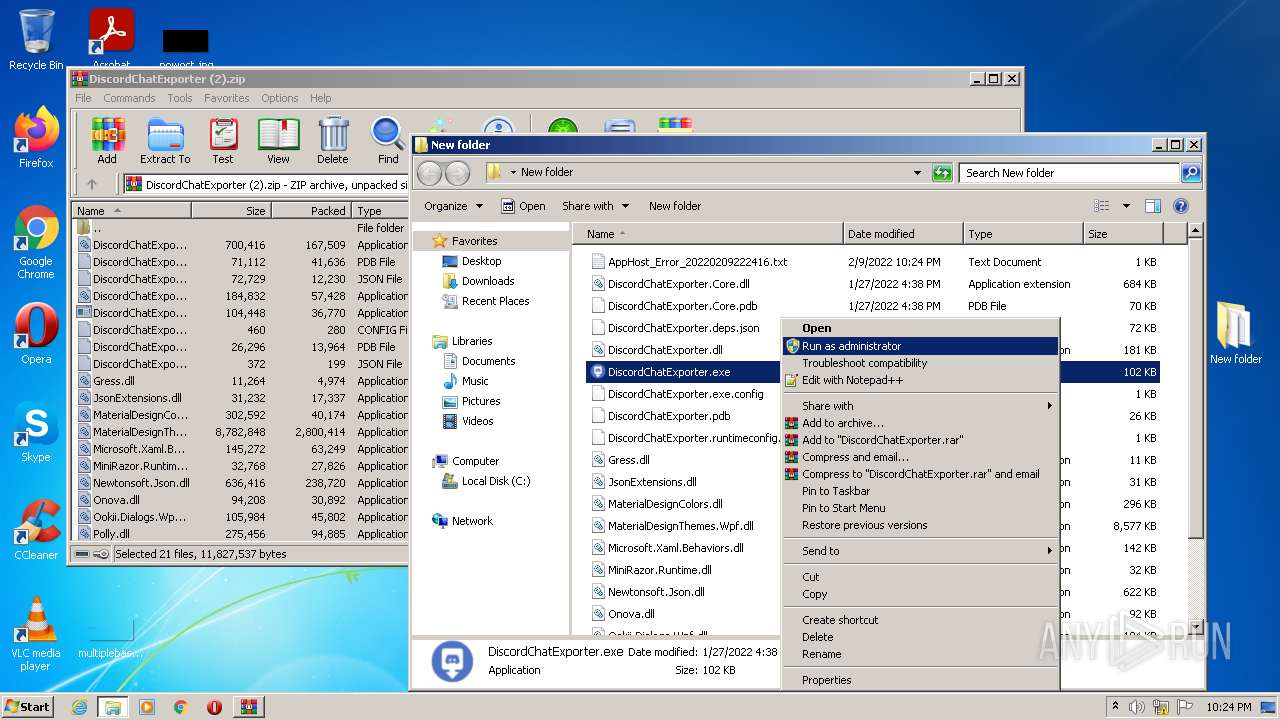Open the CCleaner desktop shortcut
Image resolution: width=1280 pixels, height=720 pixels.
tap(36, 530)
